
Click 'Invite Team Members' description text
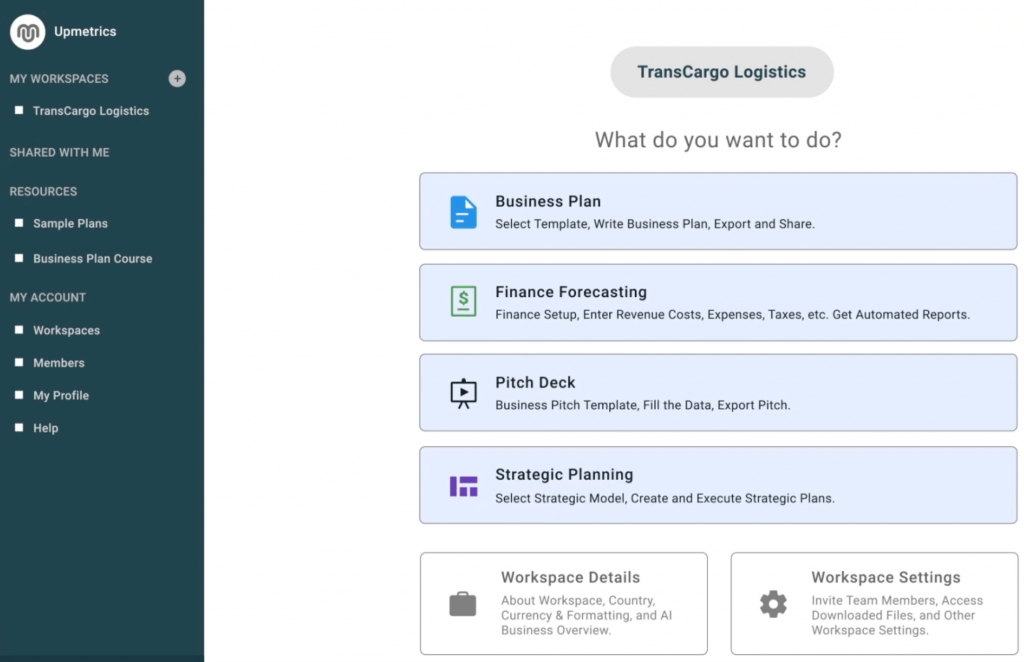tap(897, 615)
